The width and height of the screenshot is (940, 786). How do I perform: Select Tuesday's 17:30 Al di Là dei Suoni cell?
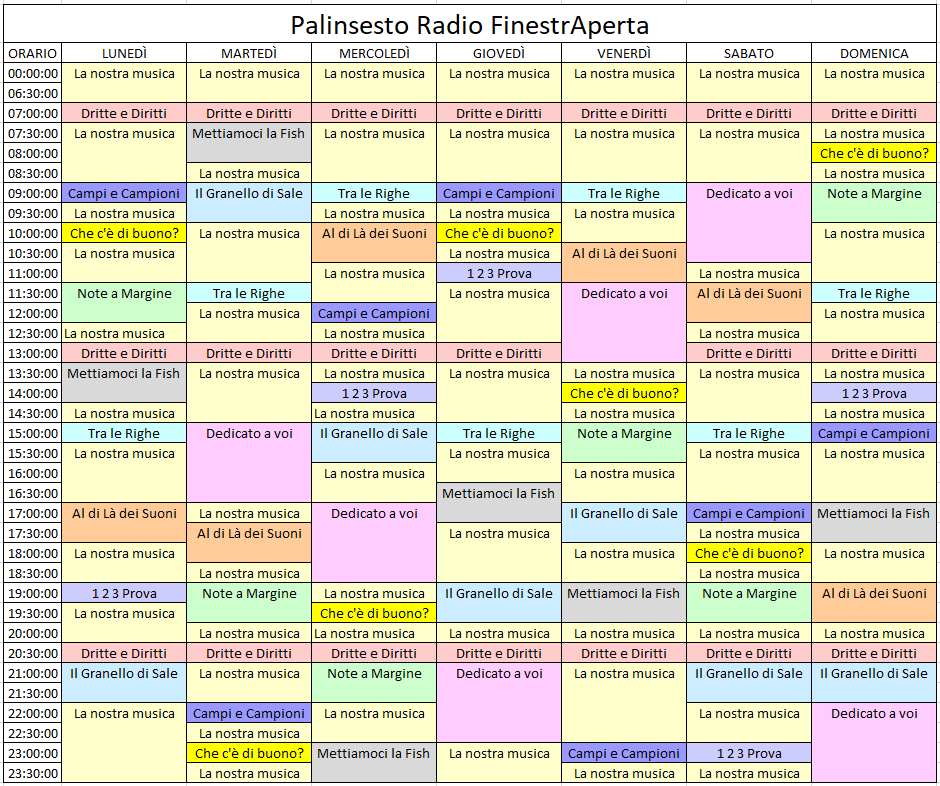click(249, 543)
